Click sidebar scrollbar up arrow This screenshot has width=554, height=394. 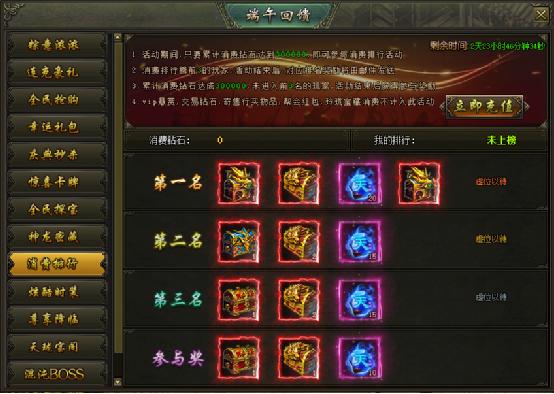[118, 37]
